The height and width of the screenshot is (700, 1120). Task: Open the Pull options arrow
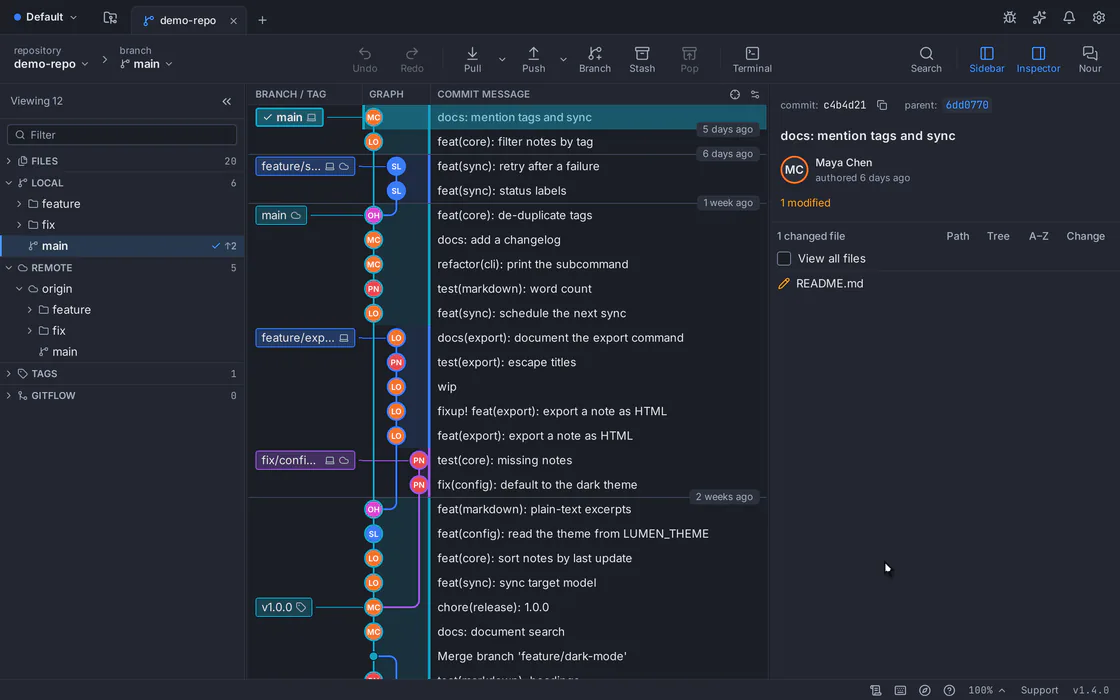pos(501,59)
